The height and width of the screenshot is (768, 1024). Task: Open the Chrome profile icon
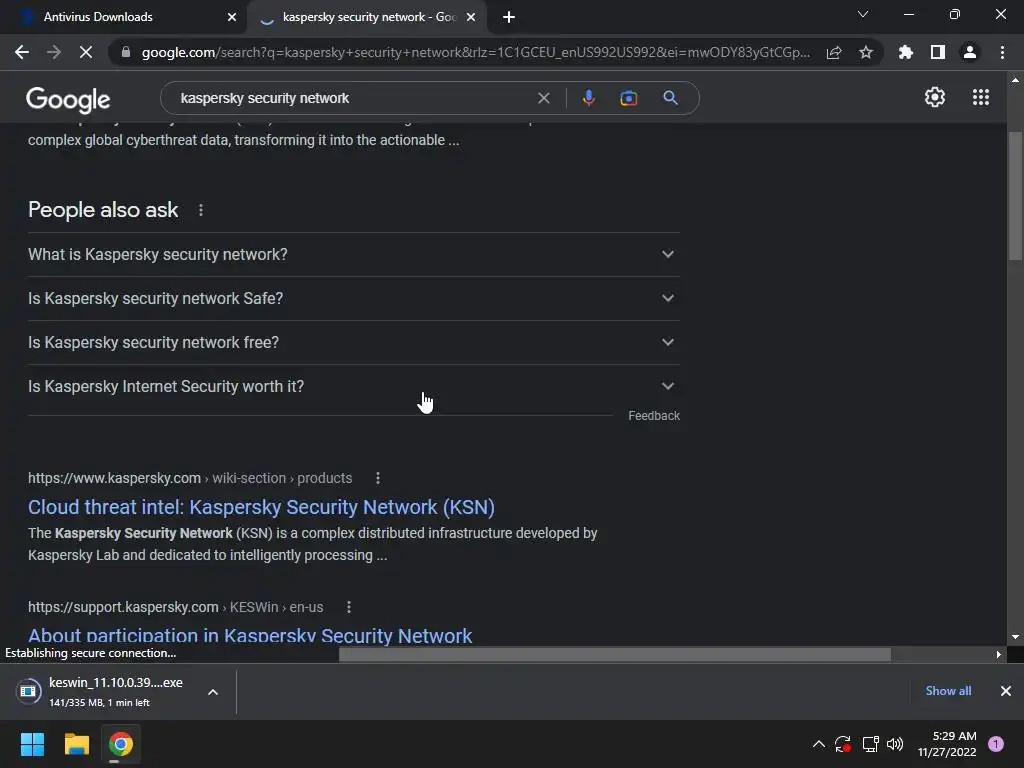tap(970, 52)
